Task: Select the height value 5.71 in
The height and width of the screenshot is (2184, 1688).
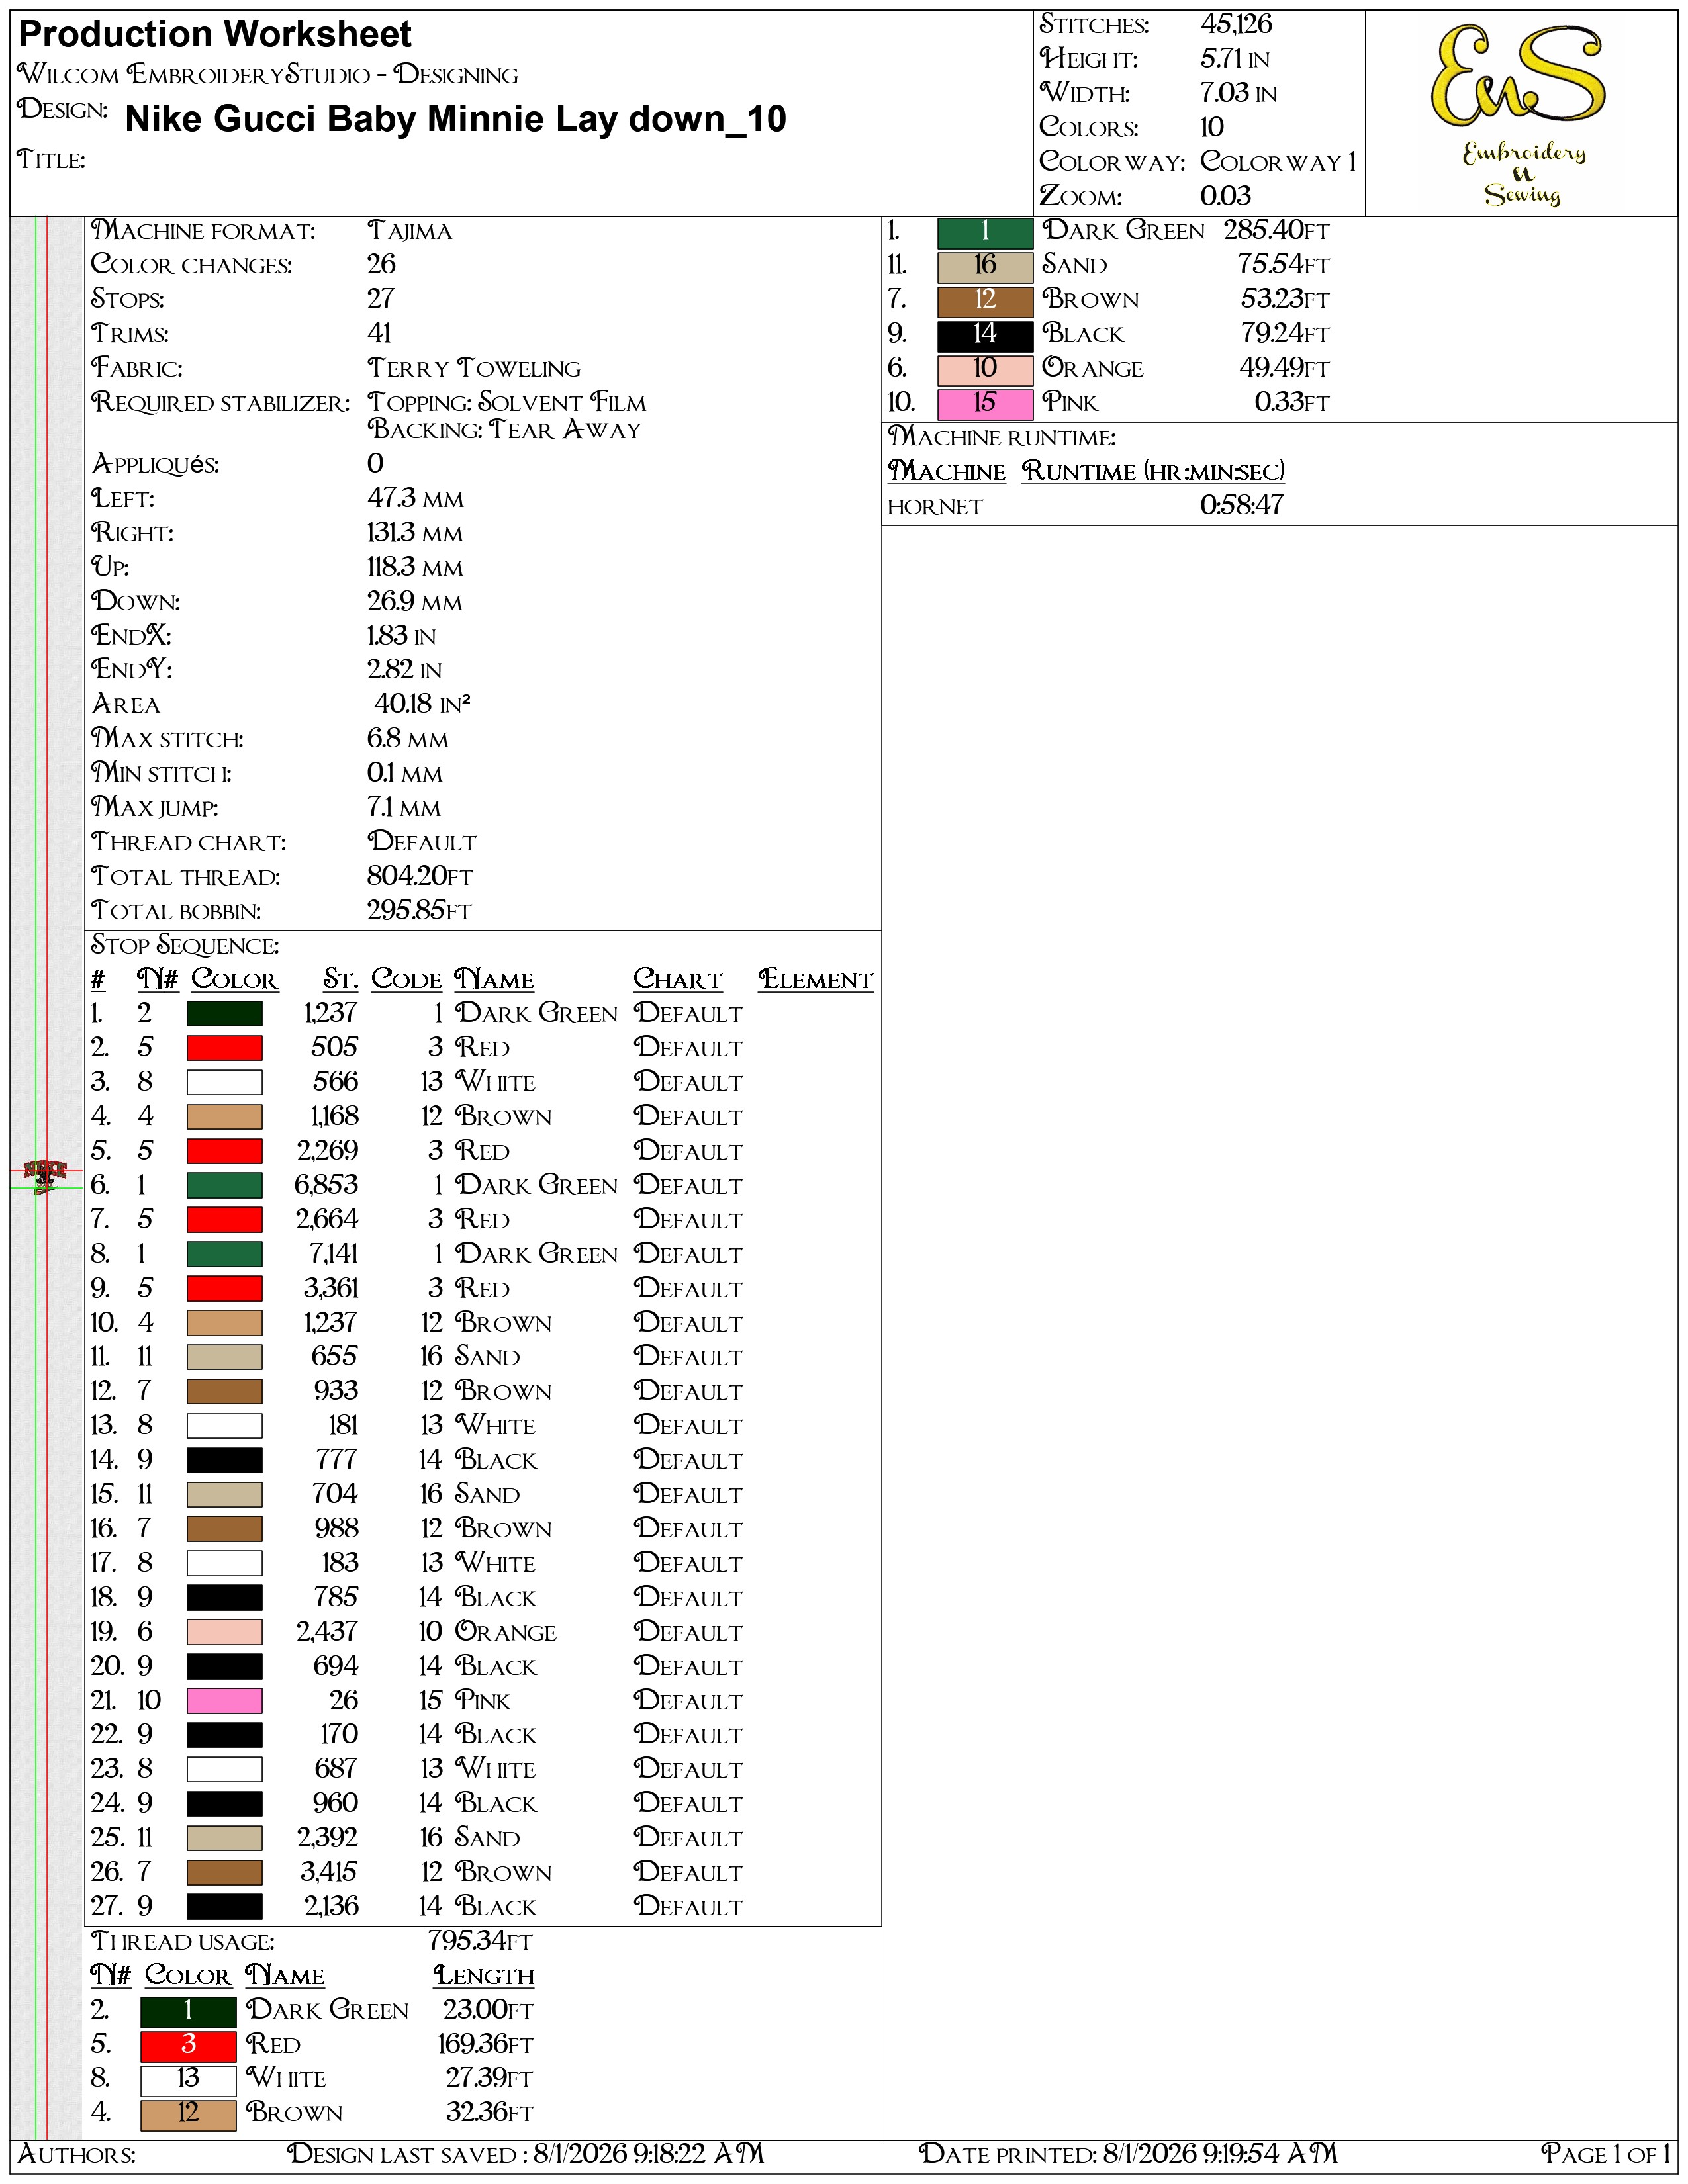Action: [1235, 59]
